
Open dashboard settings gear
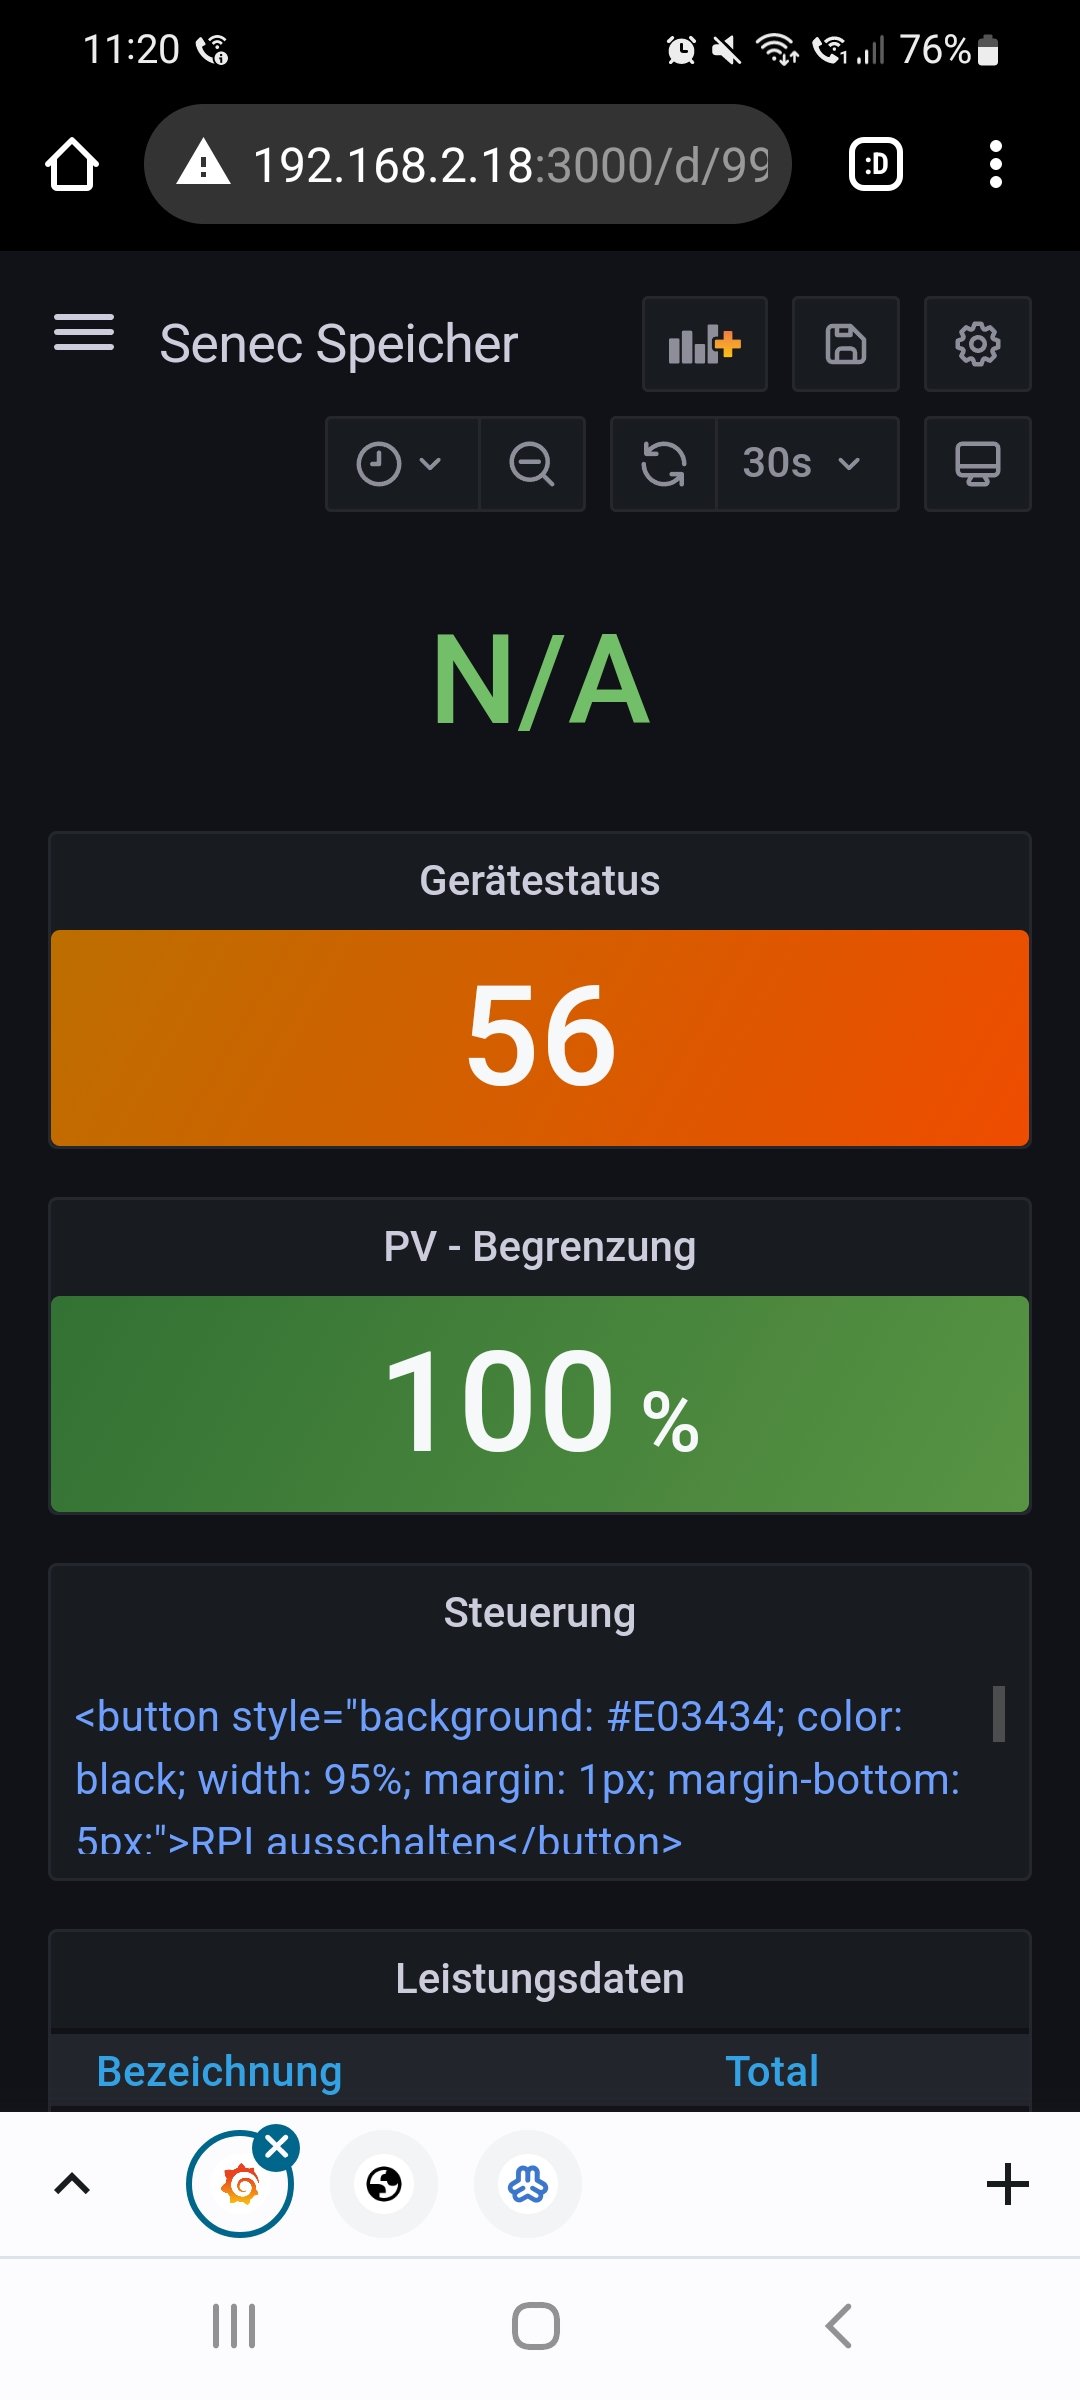point(977,344)
